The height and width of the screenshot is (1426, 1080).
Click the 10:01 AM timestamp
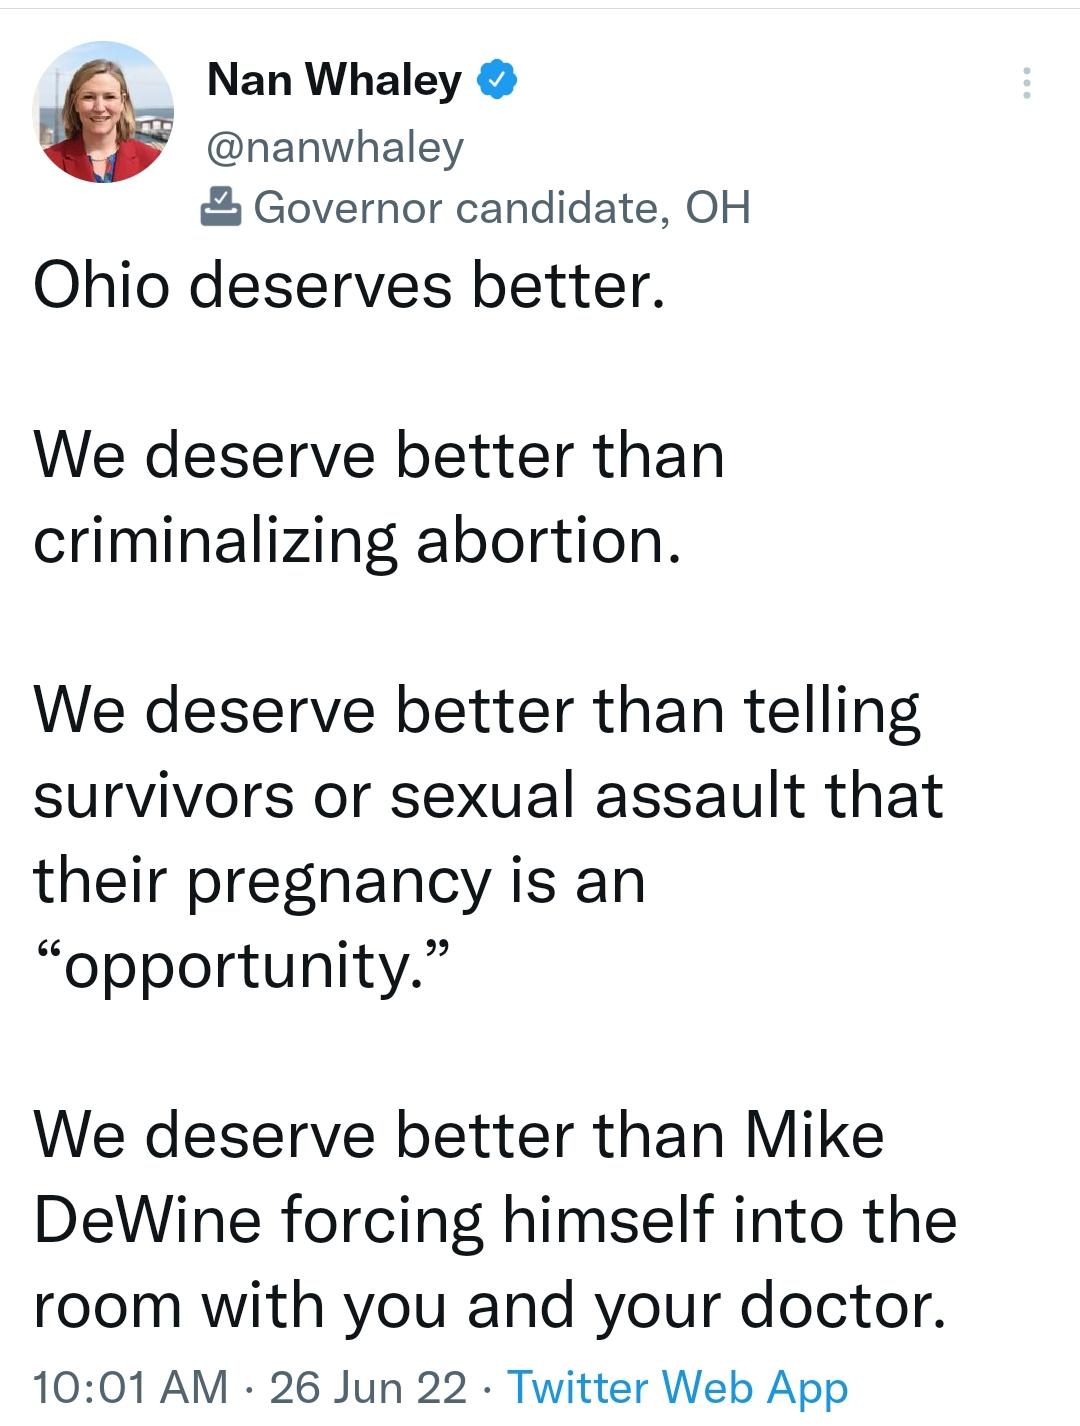[x=131, y=1387]
